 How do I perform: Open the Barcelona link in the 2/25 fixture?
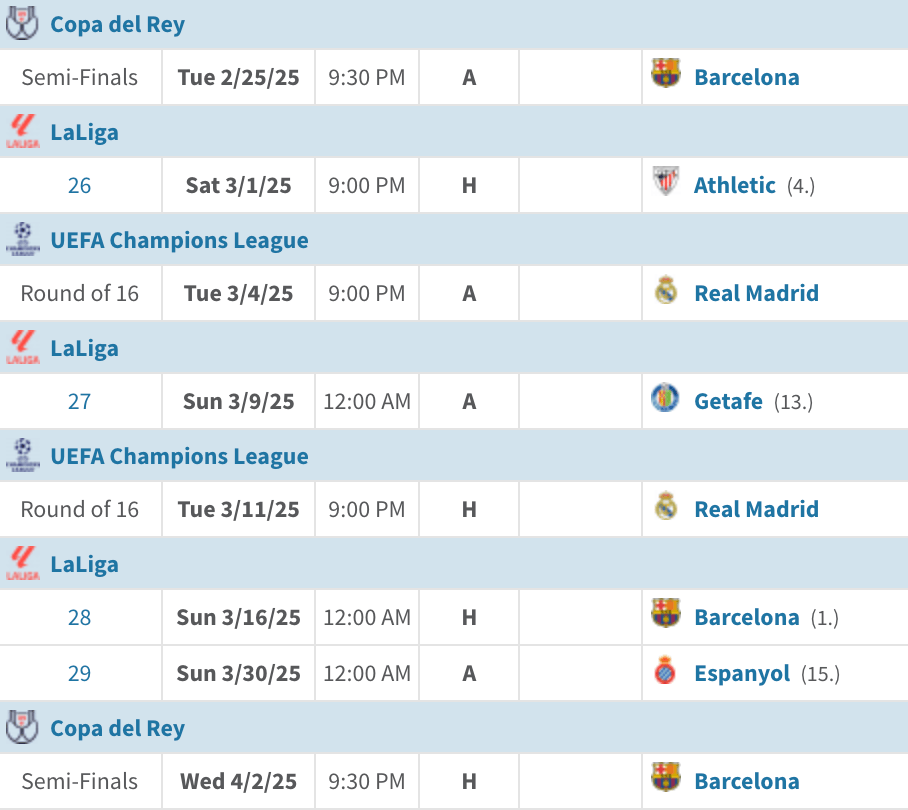(x=747, y=77)
